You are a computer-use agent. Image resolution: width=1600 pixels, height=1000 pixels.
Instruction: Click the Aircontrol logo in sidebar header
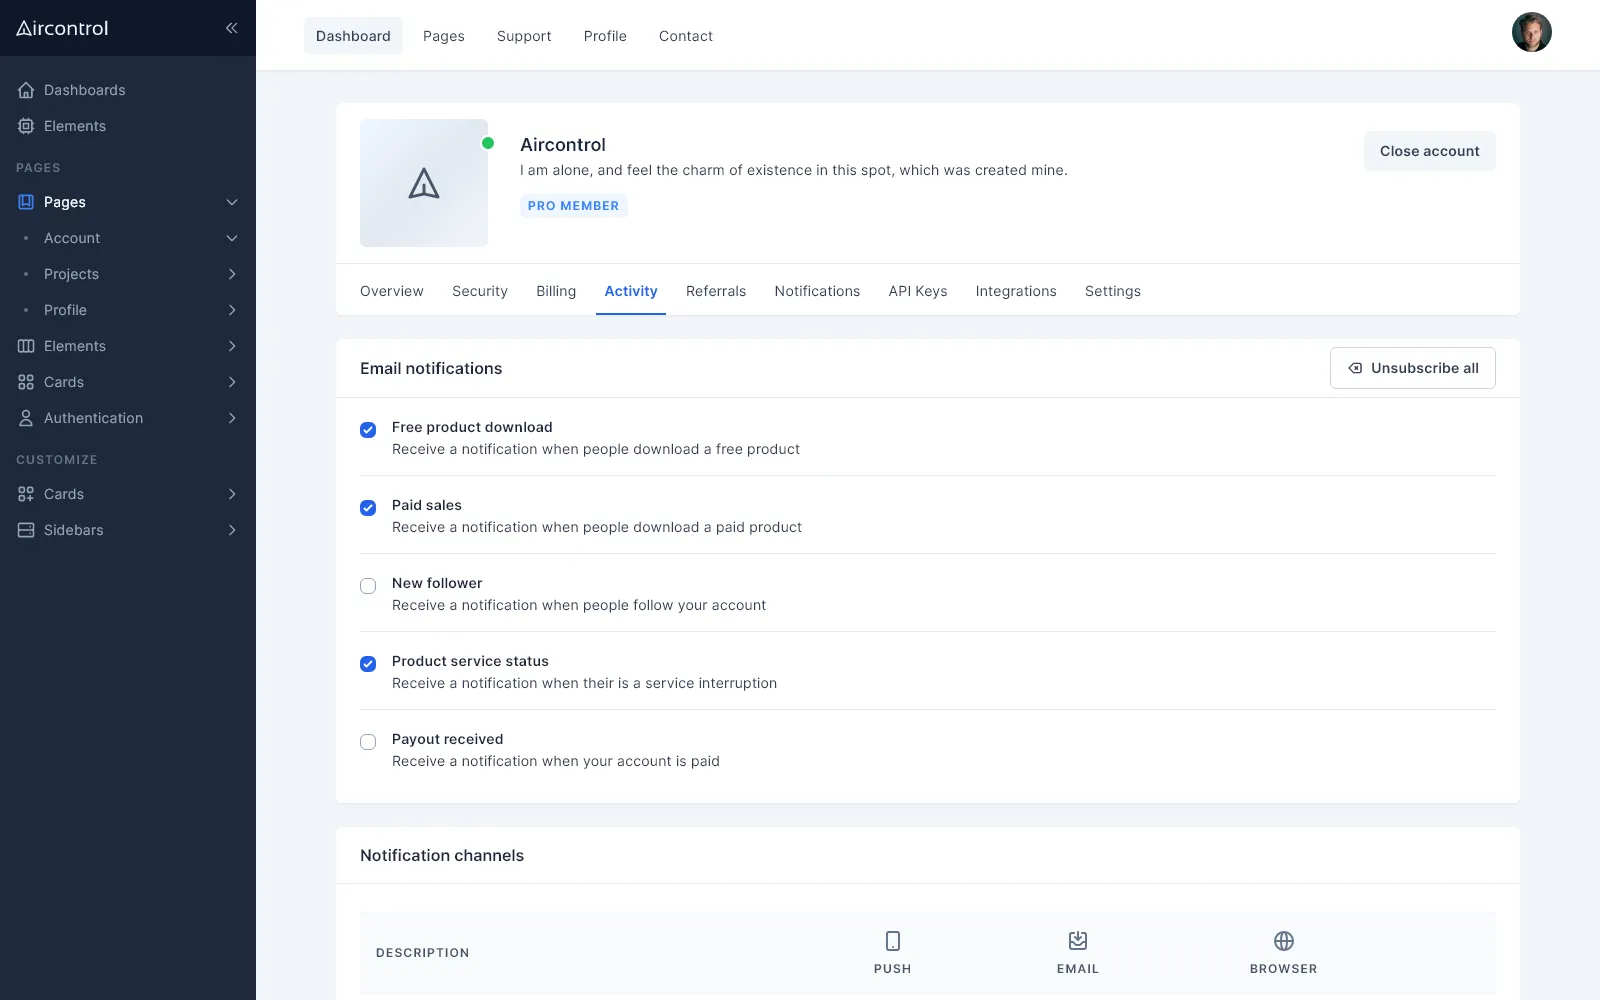(62, 28)
